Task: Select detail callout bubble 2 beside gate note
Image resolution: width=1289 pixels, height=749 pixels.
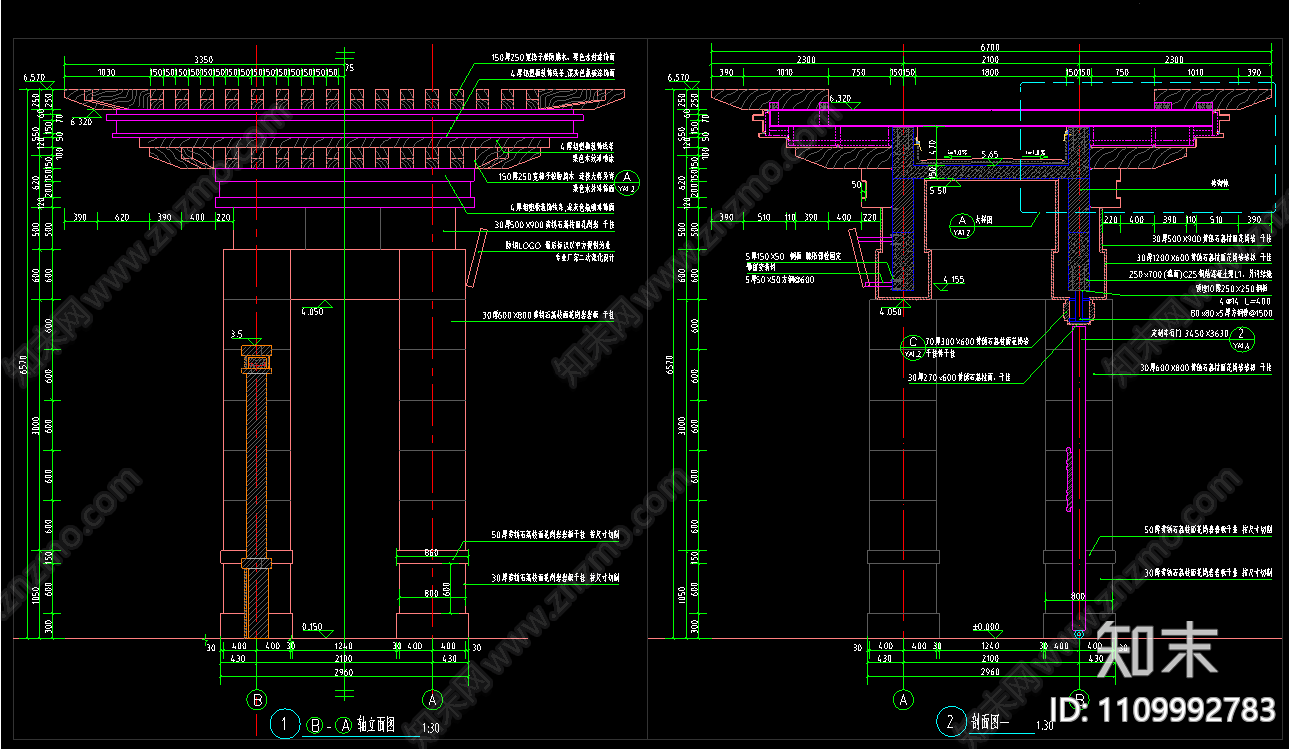Action: 1240,339
